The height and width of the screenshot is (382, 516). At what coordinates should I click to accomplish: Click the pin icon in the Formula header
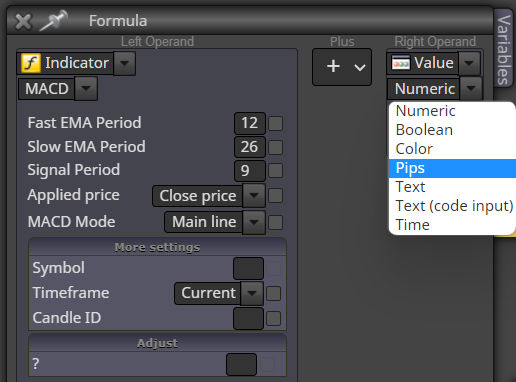tap(53, 21)
